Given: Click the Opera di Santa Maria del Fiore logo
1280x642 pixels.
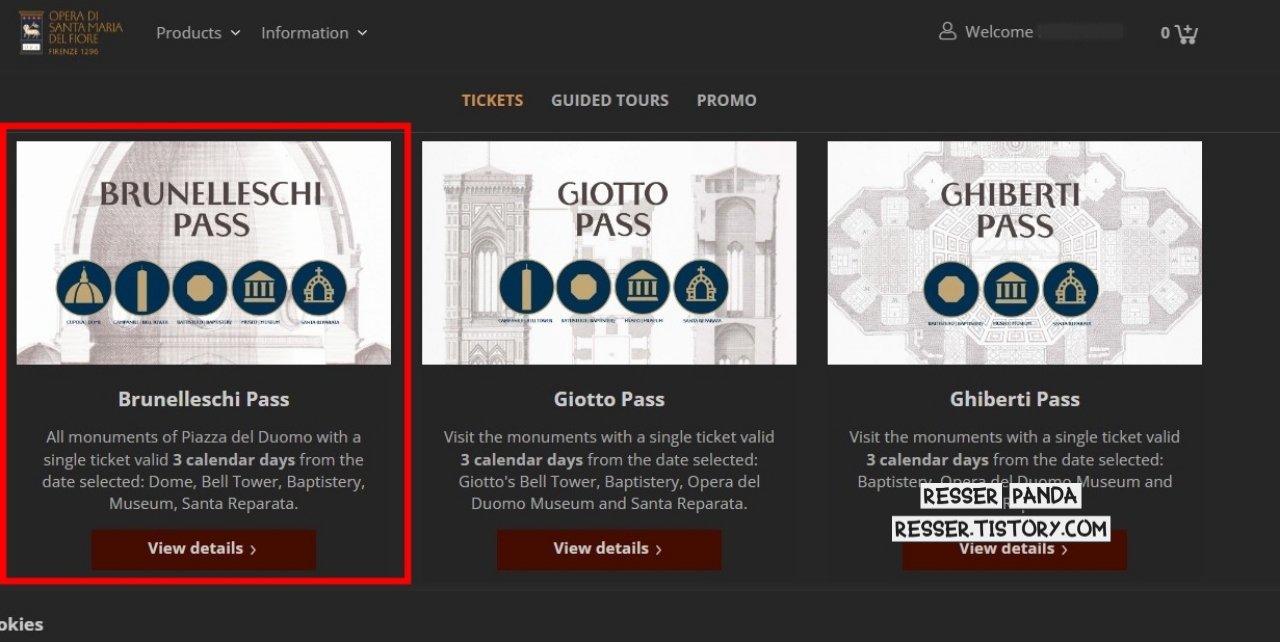Looking at the screenshot, I should [71, 32].
